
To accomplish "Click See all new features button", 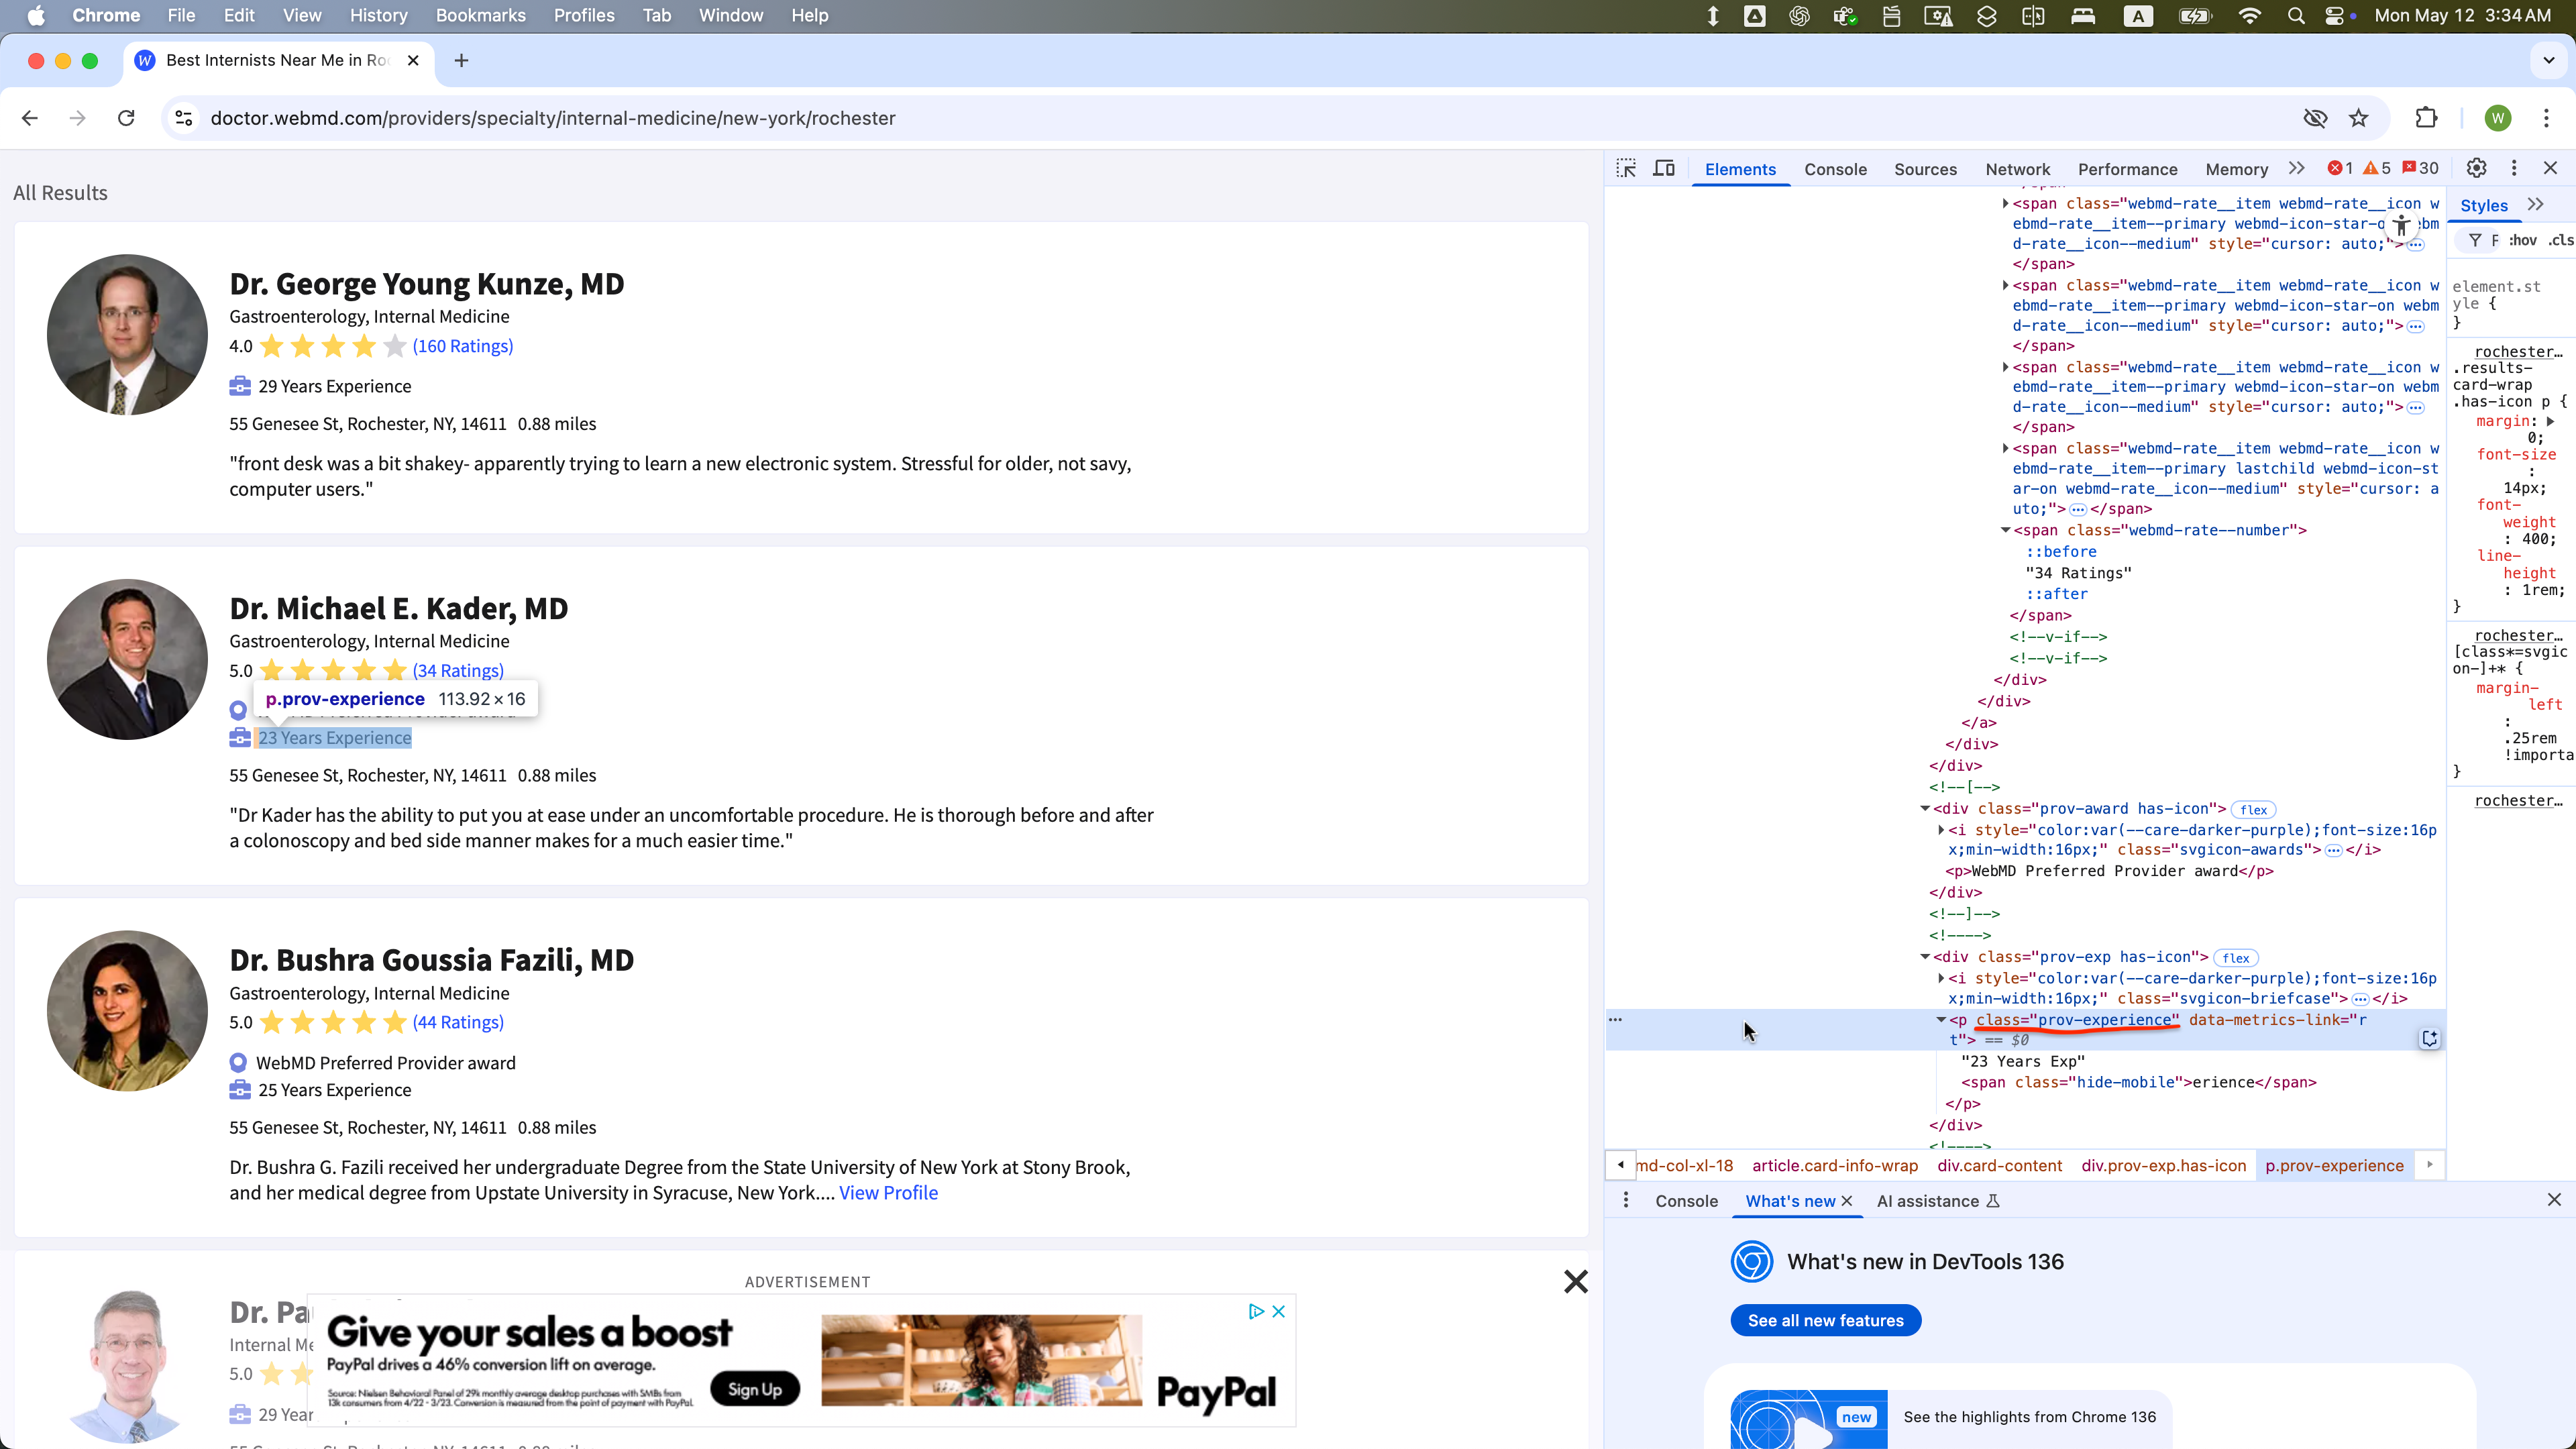I will 1825,1320.
